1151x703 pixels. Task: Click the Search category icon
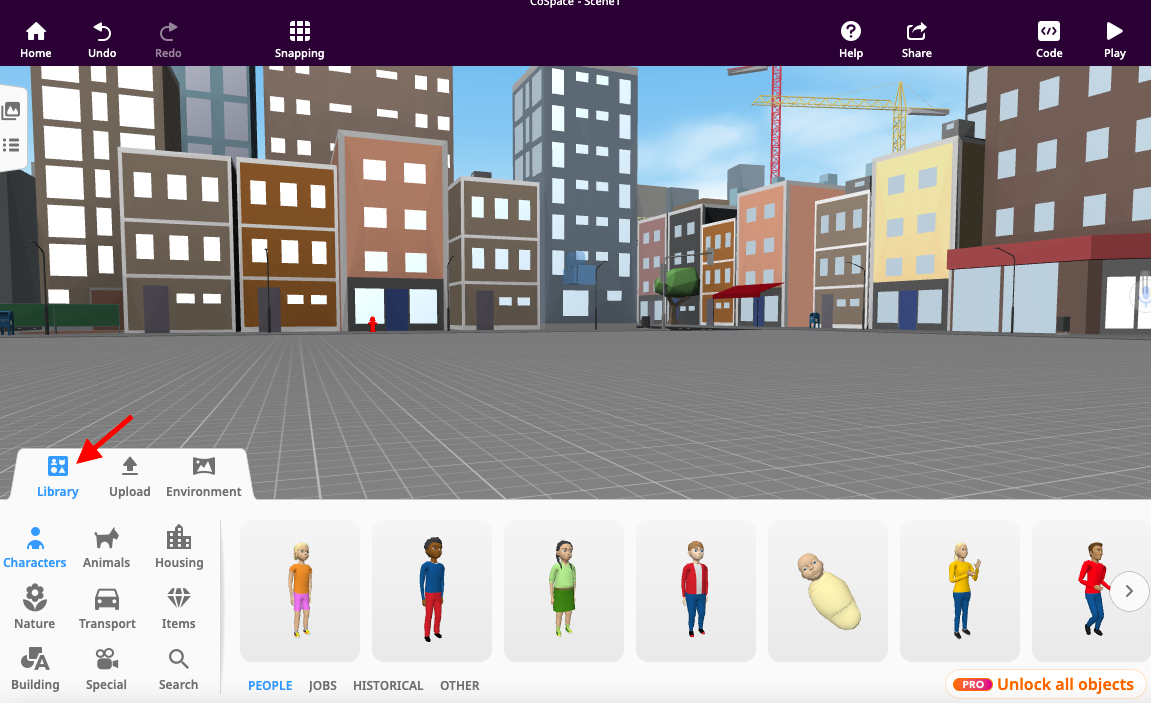(x=178, y=667)
